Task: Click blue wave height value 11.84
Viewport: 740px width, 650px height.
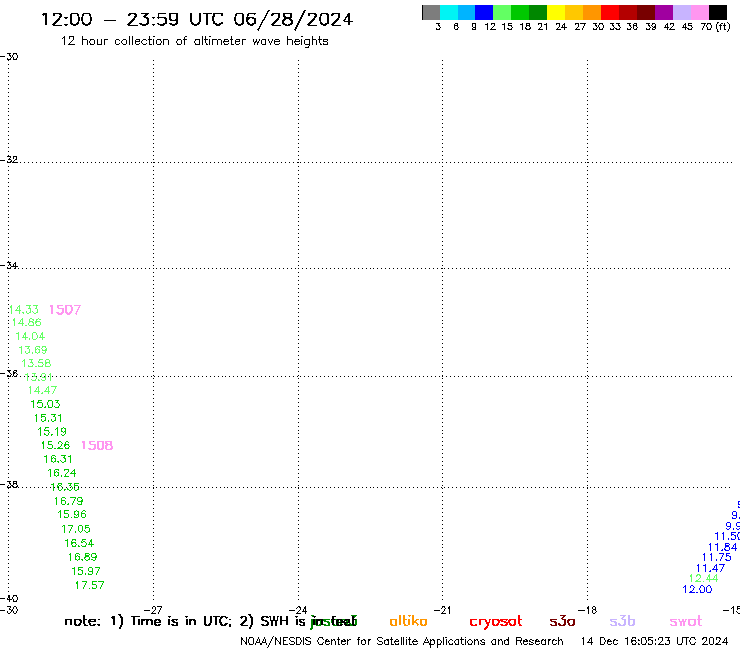Action: [723, 547]
